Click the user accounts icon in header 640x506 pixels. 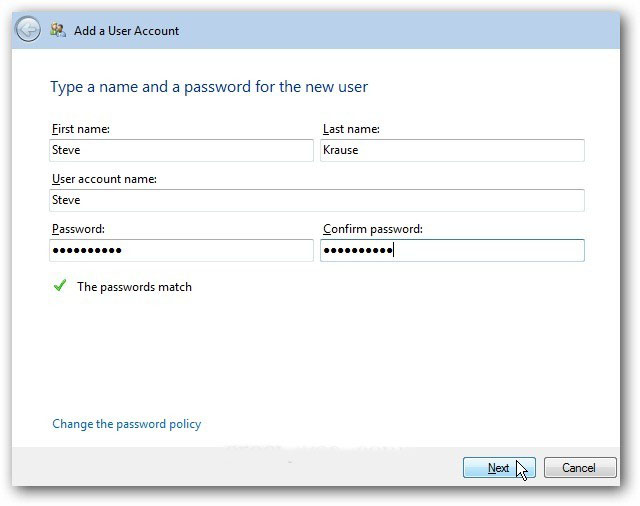pyautogui.click(x=59, y=30)
